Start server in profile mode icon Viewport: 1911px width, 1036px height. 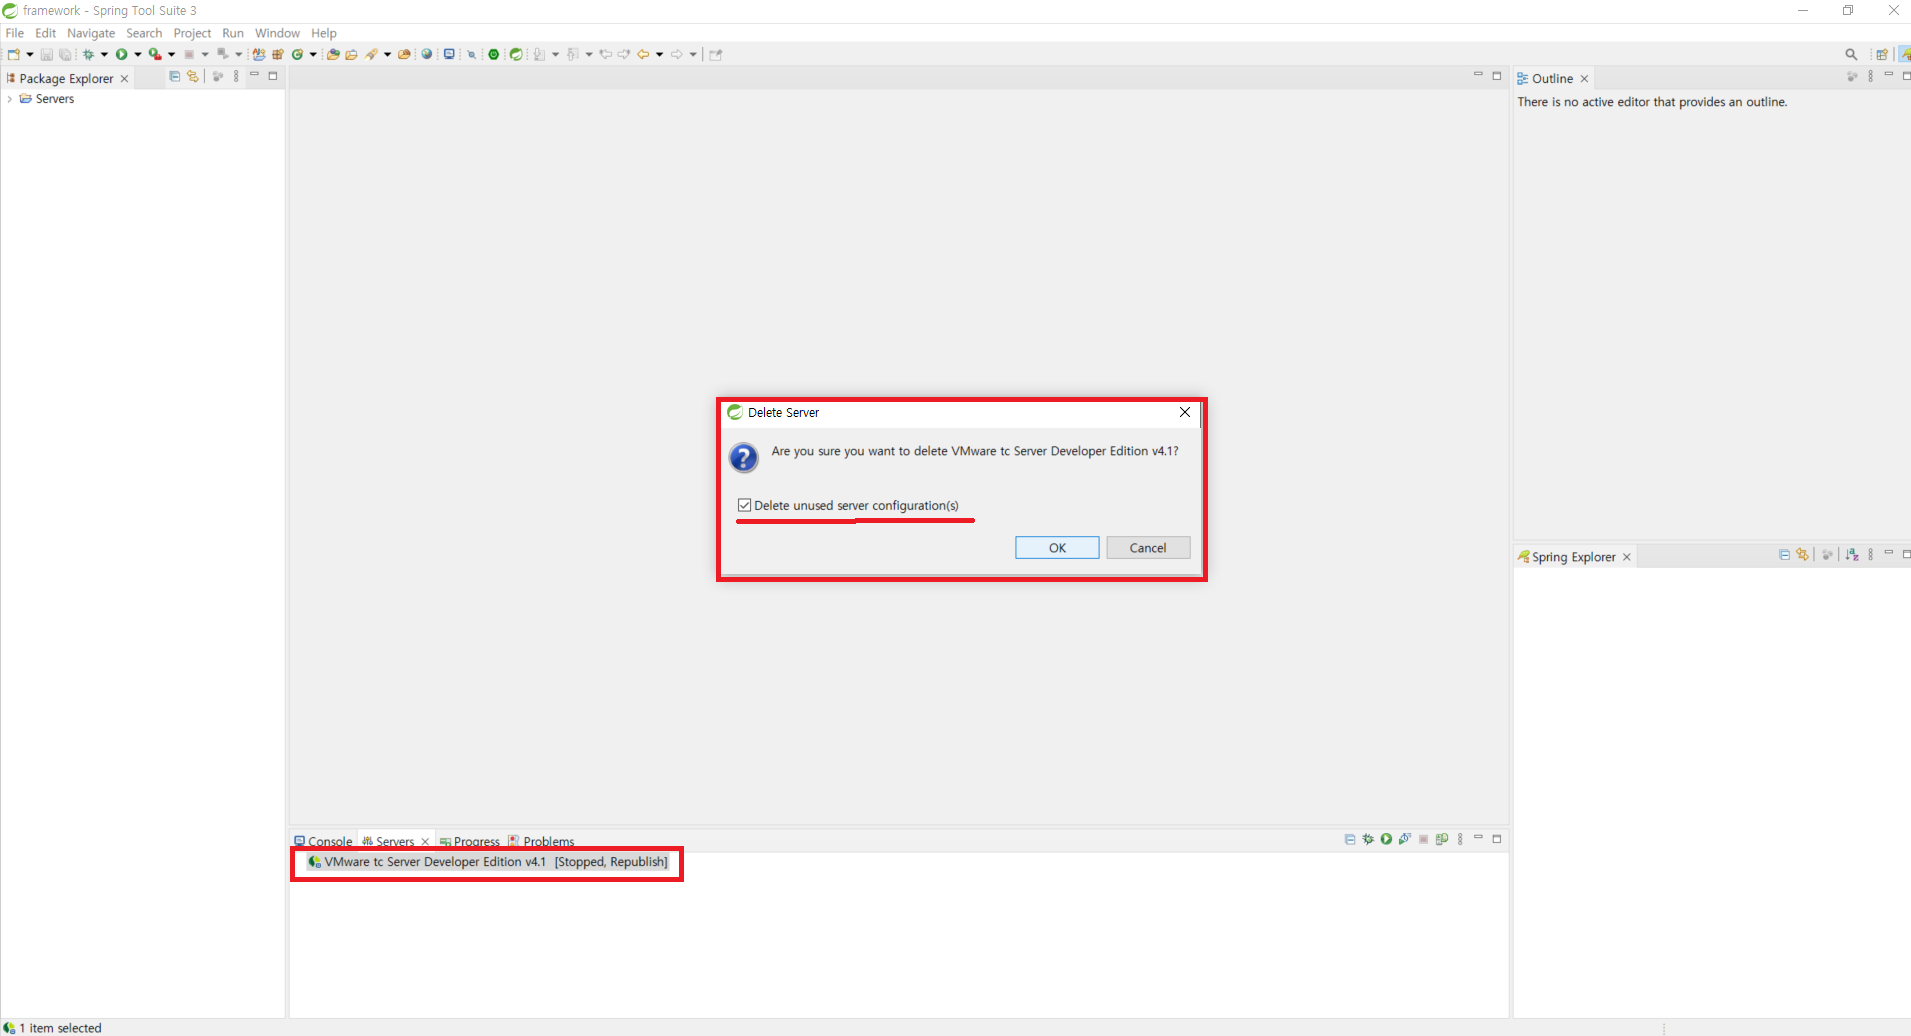coord(1405,839)
